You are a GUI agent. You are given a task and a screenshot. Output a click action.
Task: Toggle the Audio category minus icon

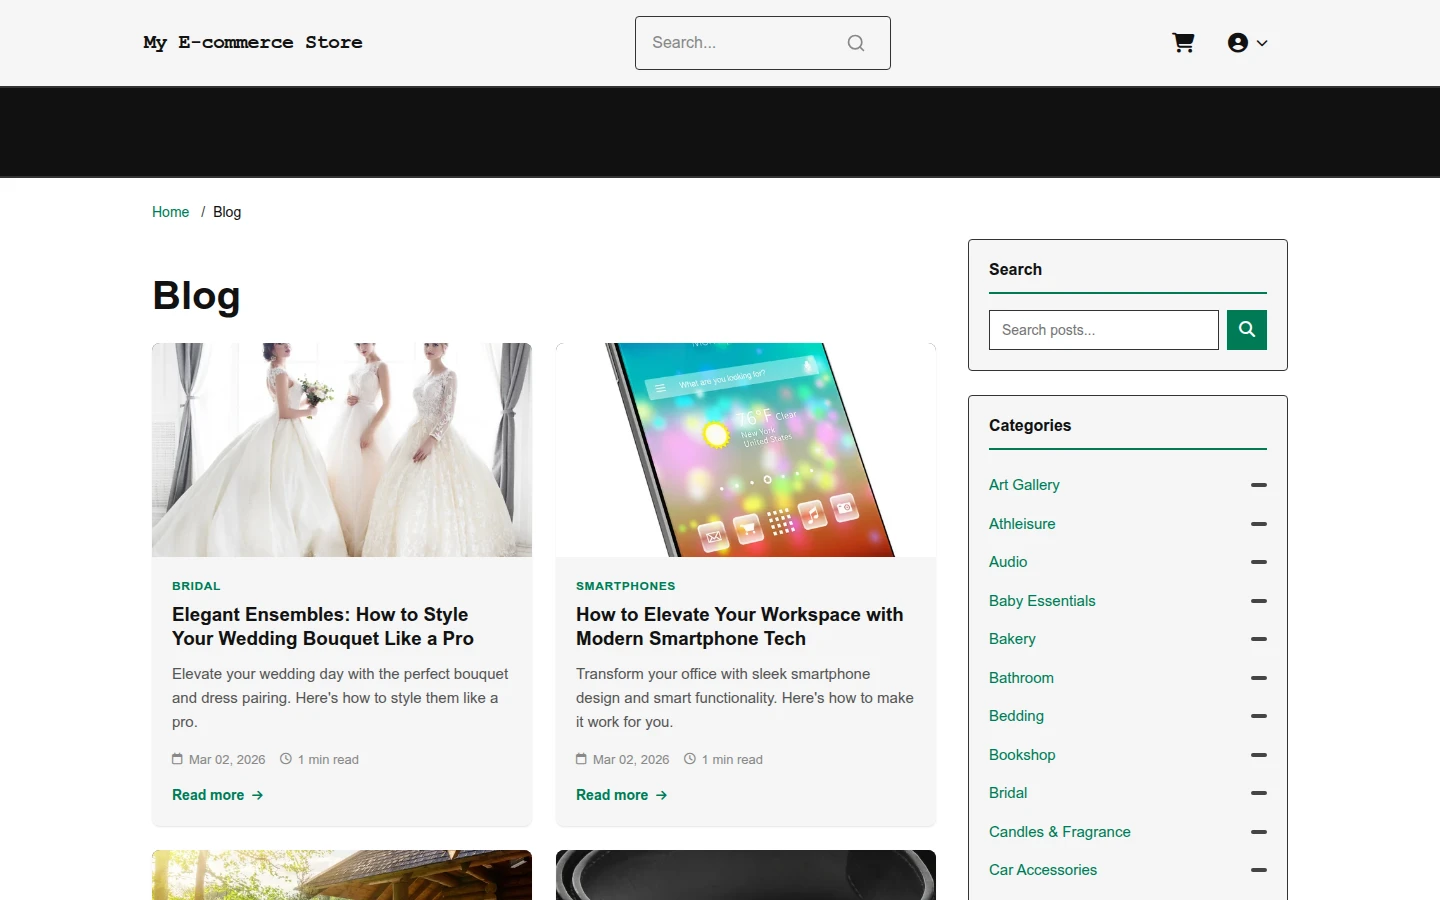(1259, 562)
